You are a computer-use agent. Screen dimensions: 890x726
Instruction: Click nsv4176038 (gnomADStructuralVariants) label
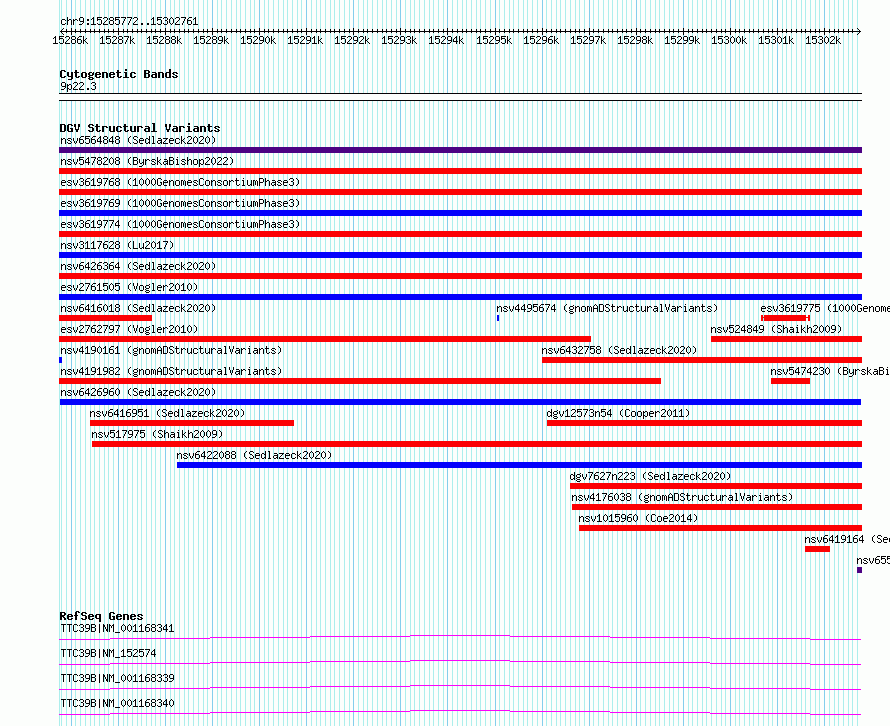[x=682, y=497]
